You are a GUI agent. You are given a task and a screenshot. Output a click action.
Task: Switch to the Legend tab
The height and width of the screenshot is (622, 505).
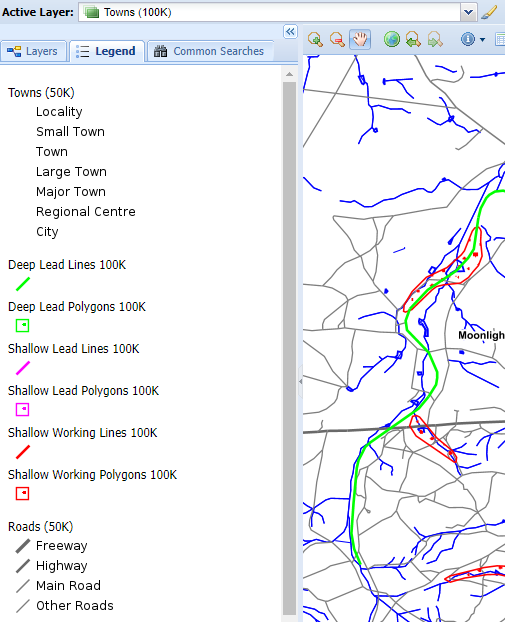click(x=106, y=52)
